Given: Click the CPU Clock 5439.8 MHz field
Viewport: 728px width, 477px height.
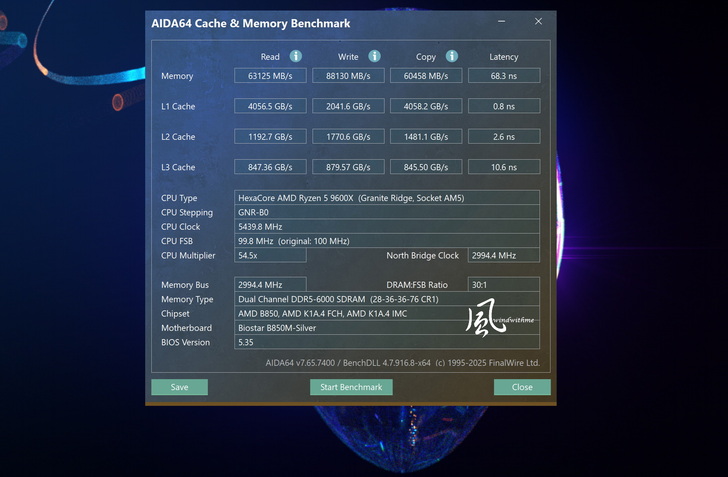Looking at the screenshot, I should coord(387,227).
